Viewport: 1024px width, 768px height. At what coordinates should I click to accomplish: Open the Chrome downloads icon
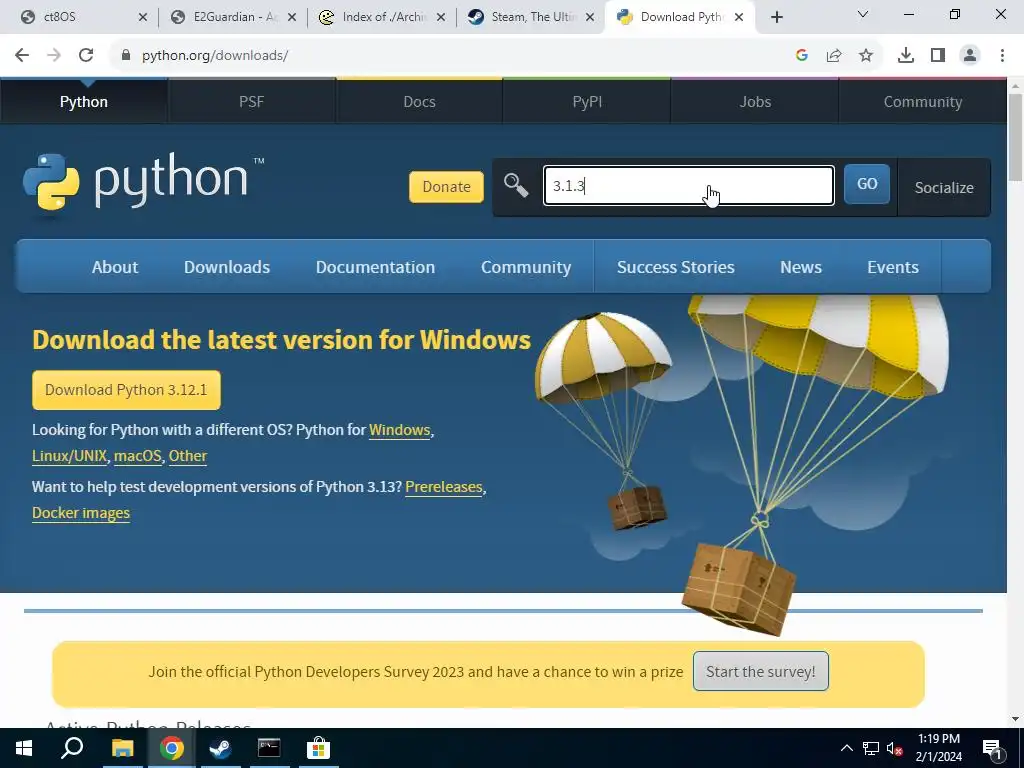point(906,56)
